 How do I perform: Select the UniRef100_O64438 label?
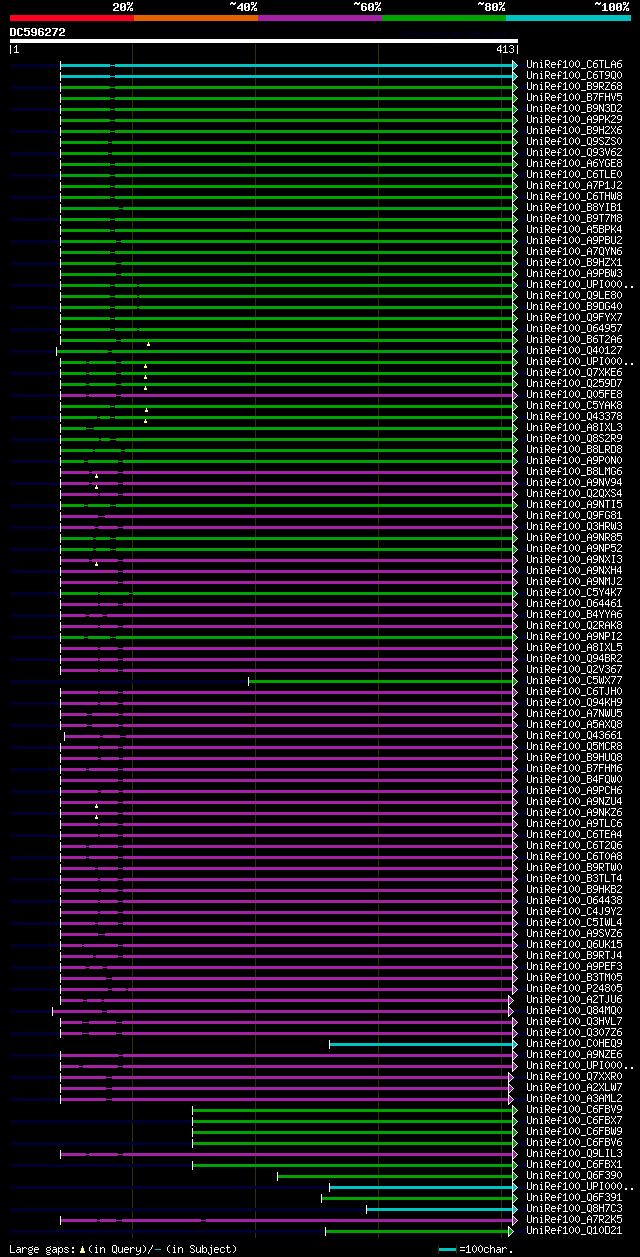tap(574, 900)
